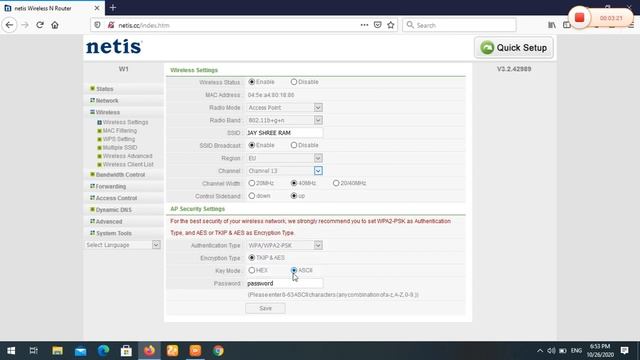Show hidden tray icons chevron
Screen dimensions: 640x360
click(540, 351)
